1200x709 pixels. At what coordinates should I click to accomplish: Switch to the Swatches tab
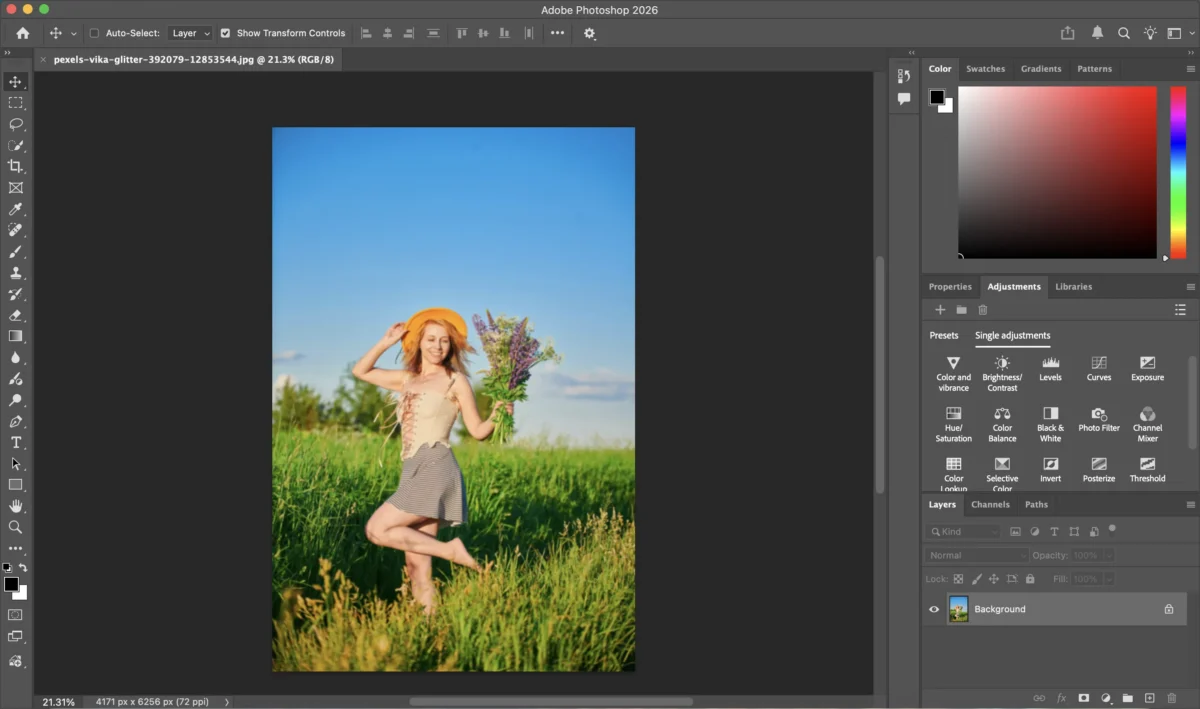[985, 68]
